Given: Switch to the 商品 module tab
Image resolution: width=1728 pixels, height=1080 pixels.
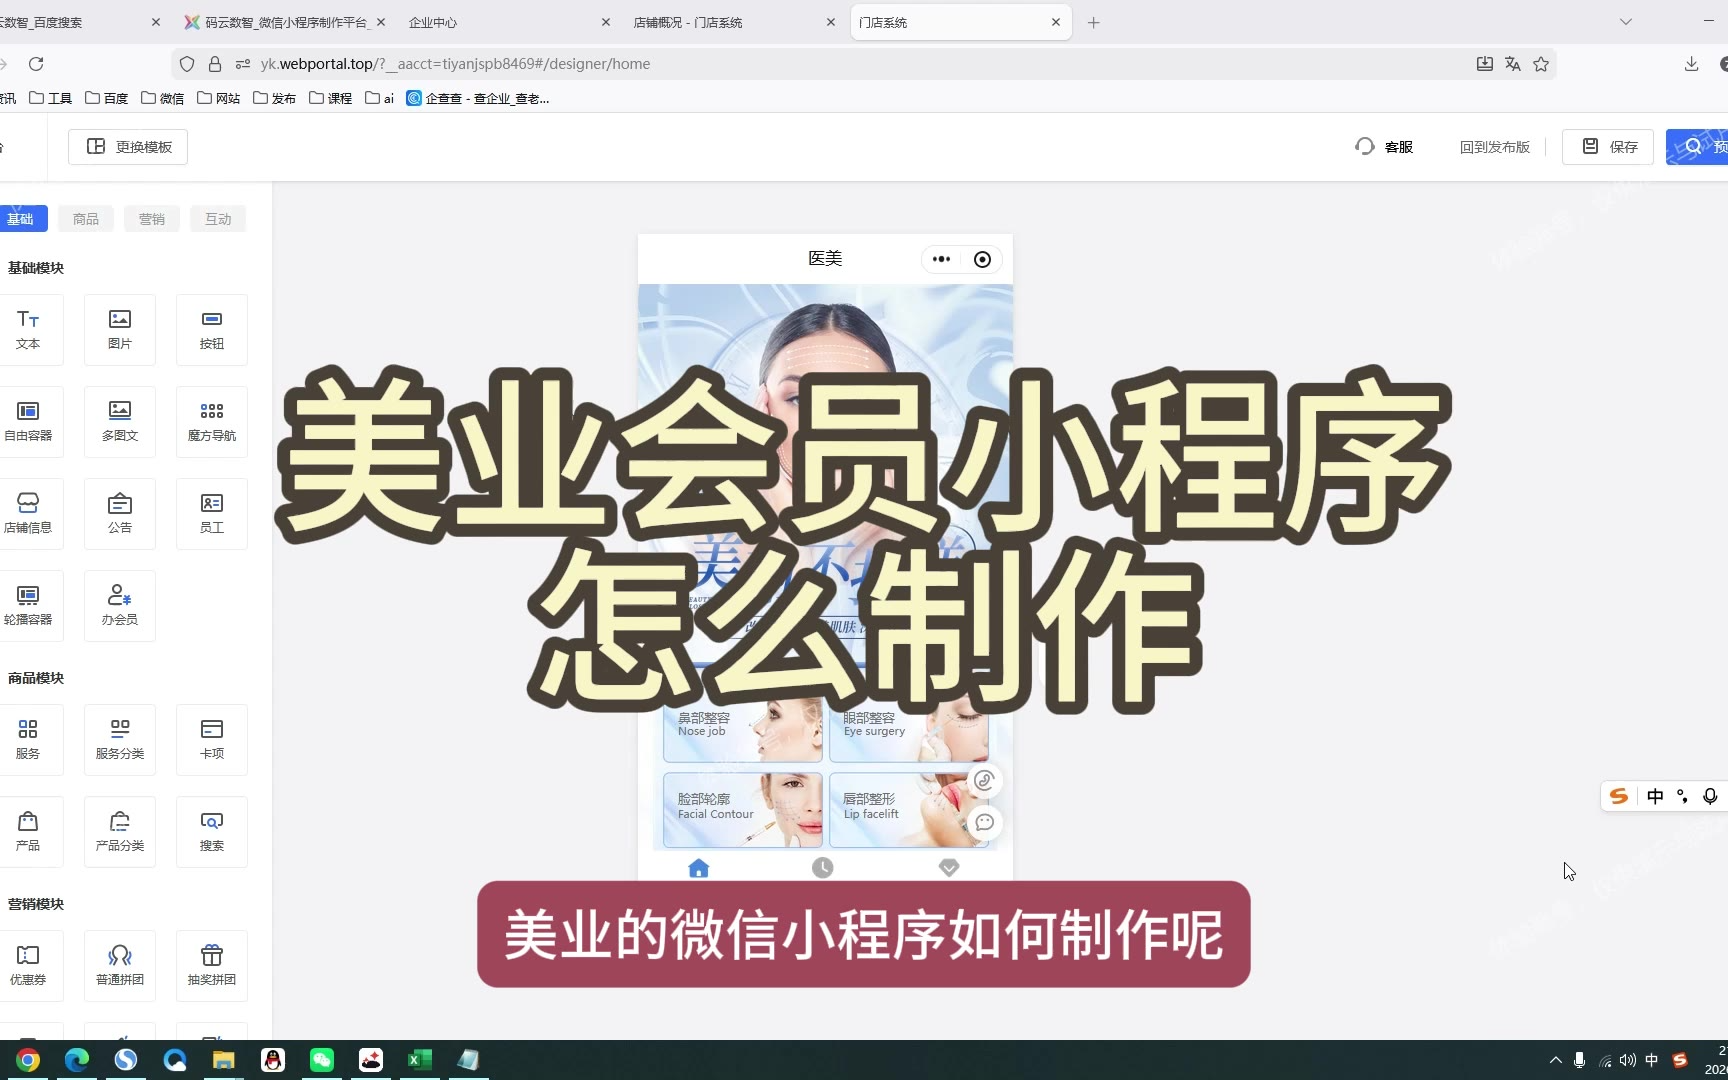Looking at the screenshot, I should 86,219.
